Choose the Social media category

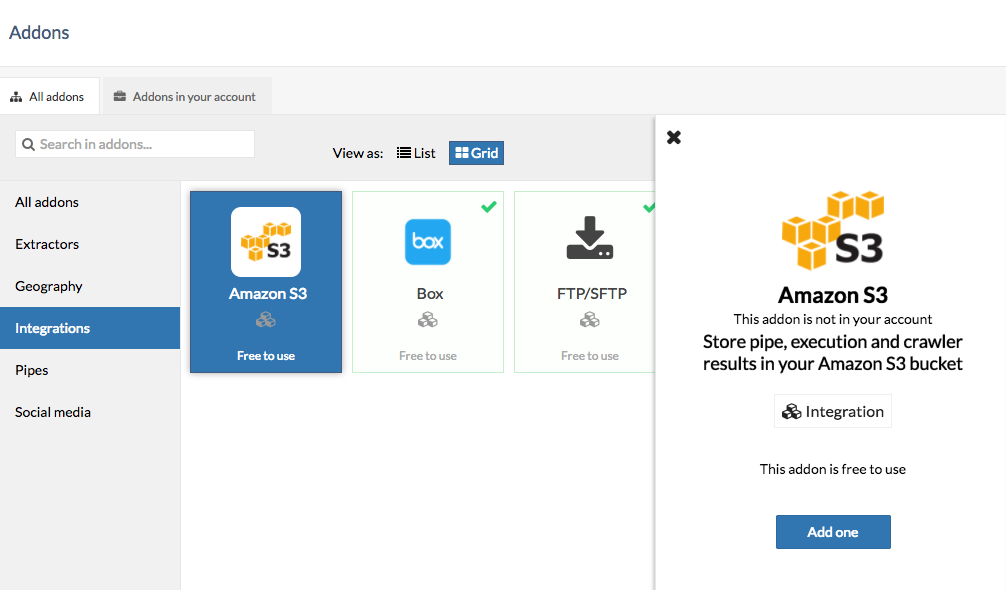pyautogui.click(x=52, y=411)
